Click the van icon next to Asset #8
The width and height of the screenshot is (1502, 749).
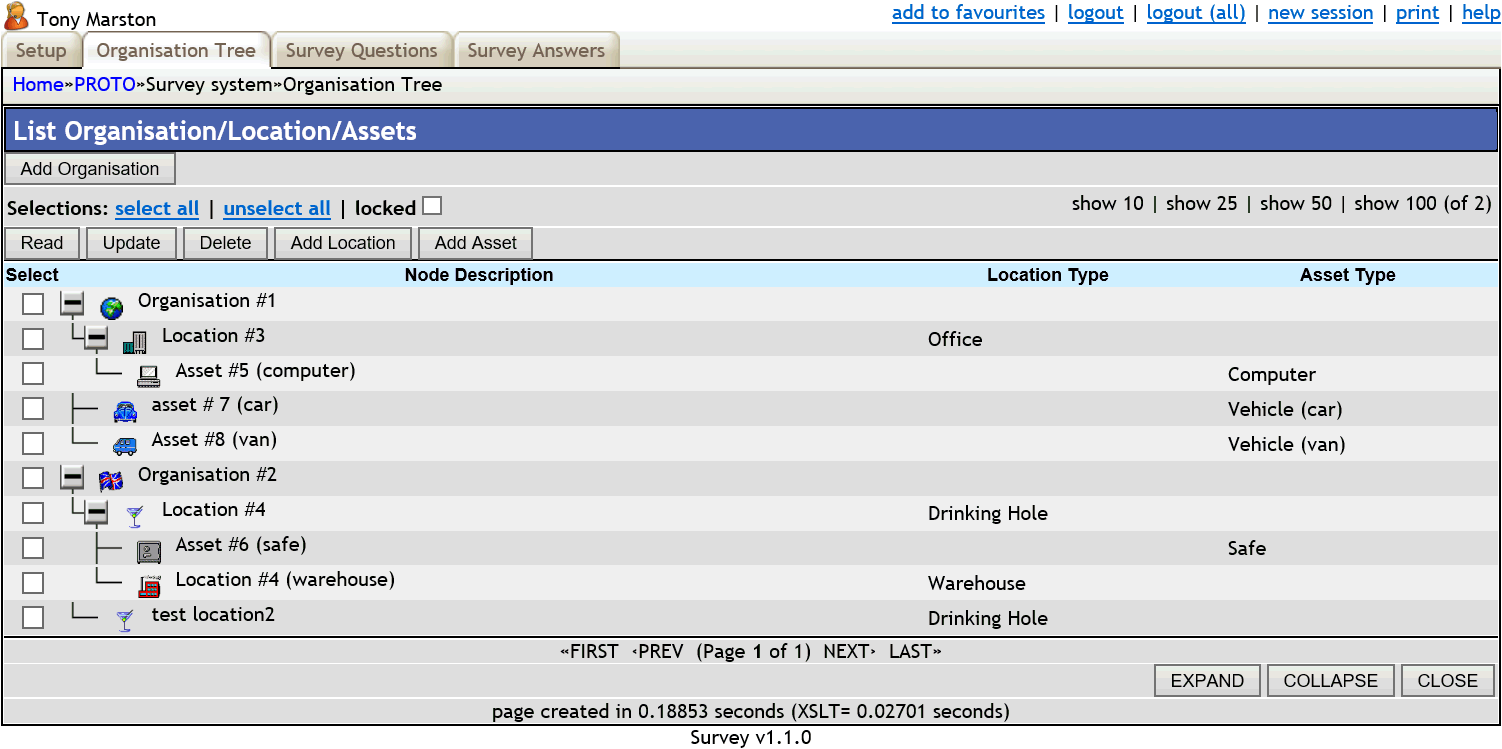124,444
